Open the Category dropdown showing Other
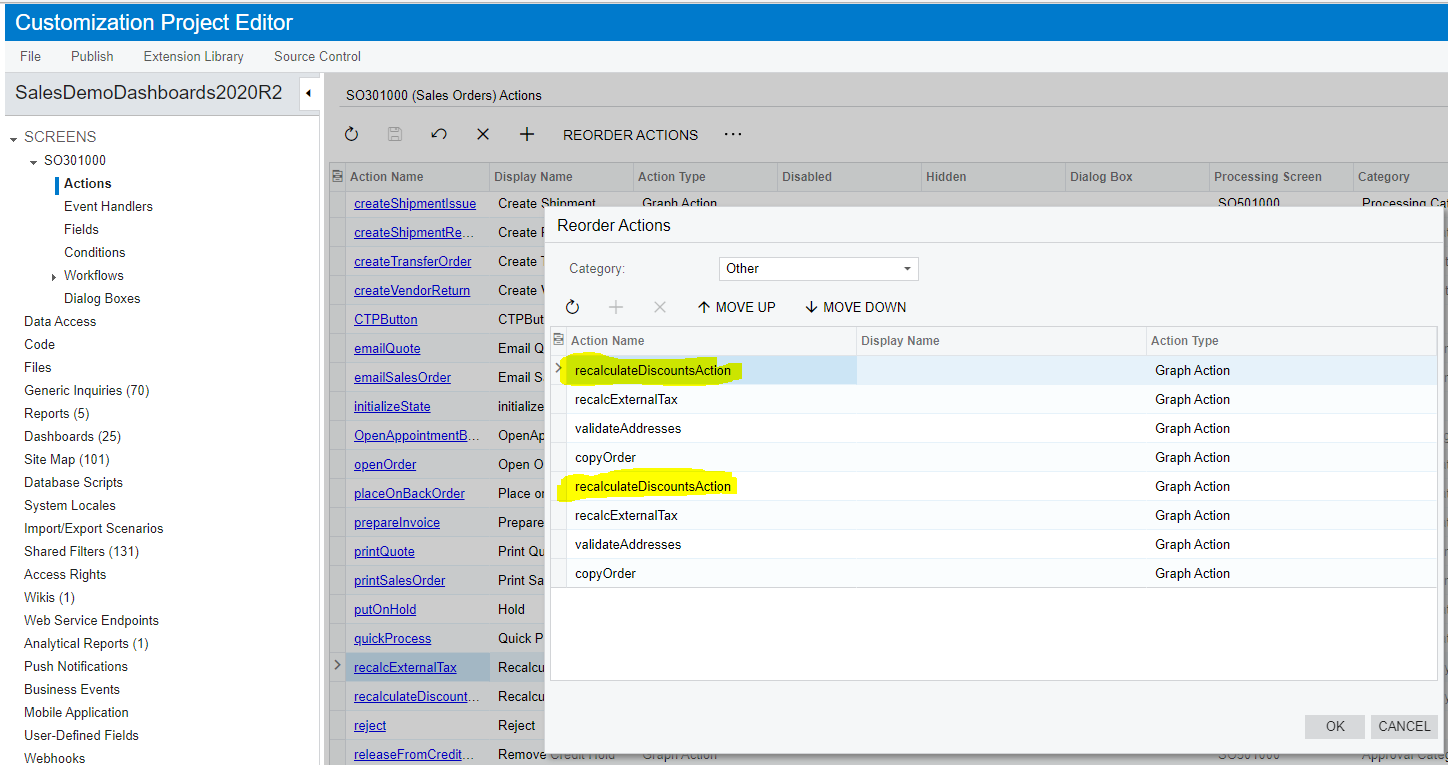The image size is (1448, 765). tap(818, 268)
